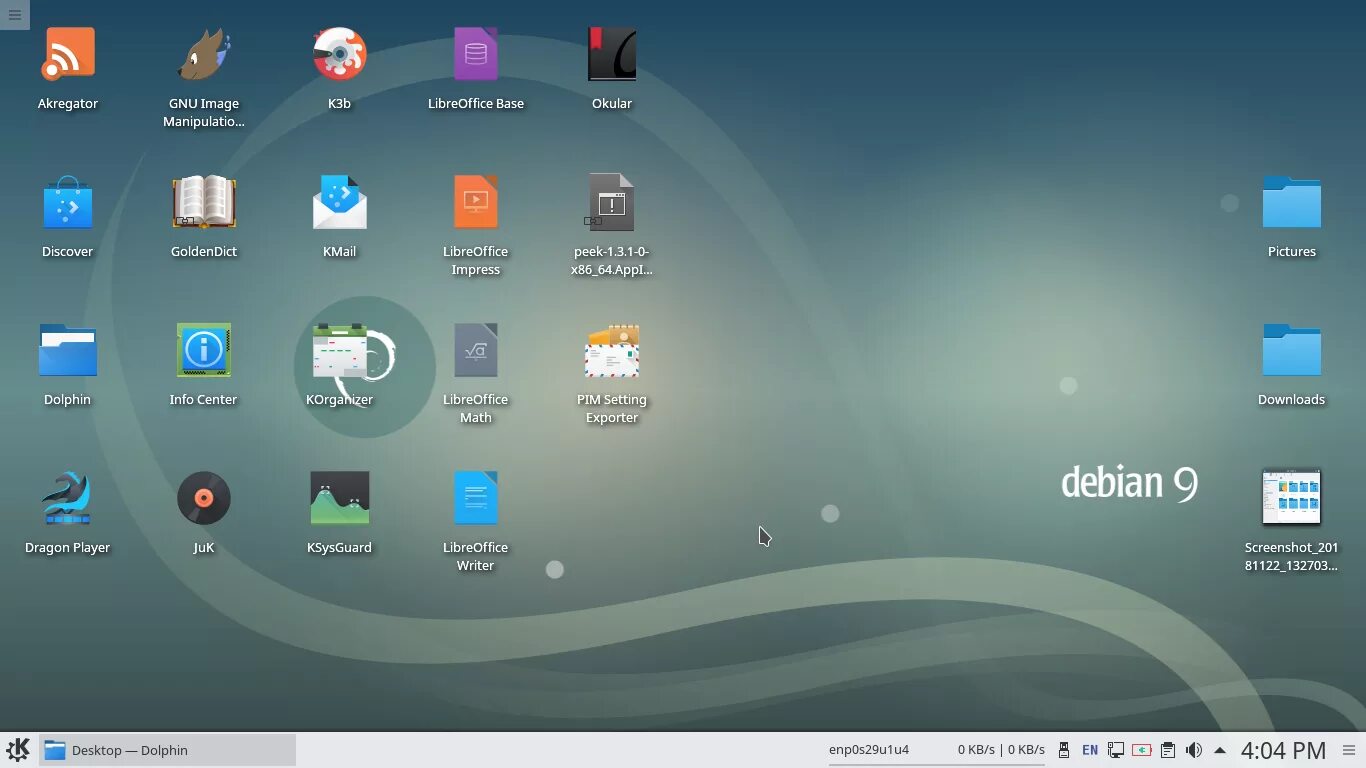Open the Dolphin file manager desktop icon

pyautogui.click(x=68, y=351)
